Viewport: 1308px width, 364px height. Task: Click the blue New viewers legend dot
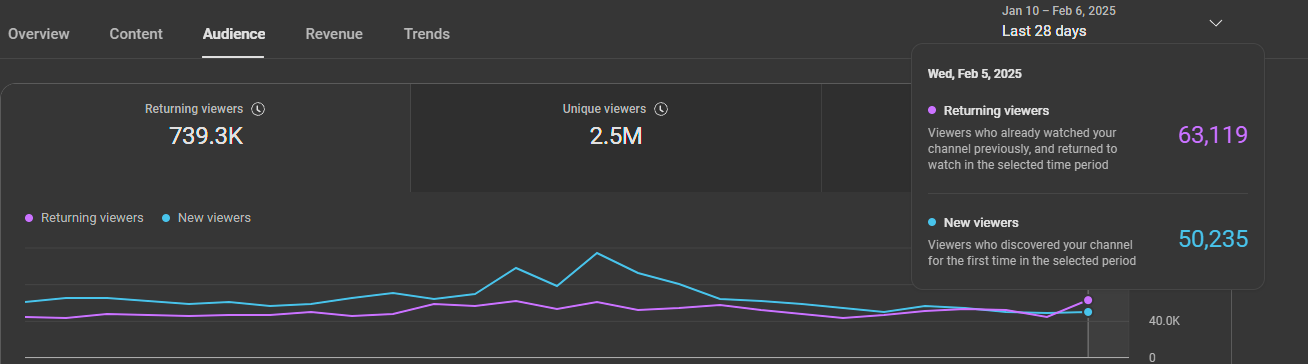pyautogui.click(x=165, y=218)
